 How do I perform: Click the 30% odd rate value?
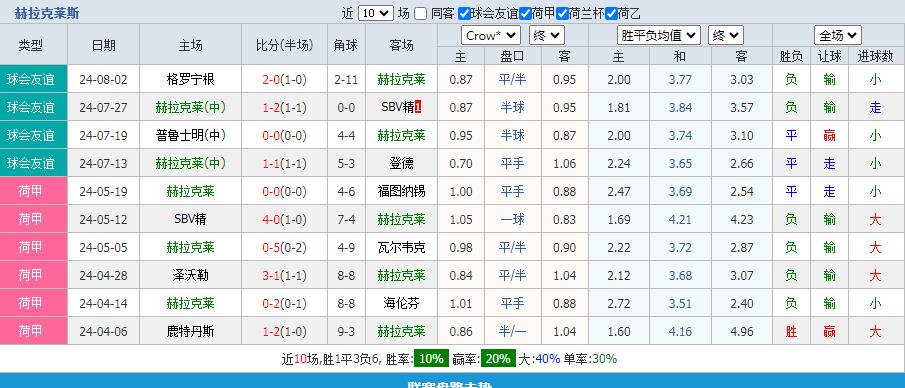tap(604, 359)
